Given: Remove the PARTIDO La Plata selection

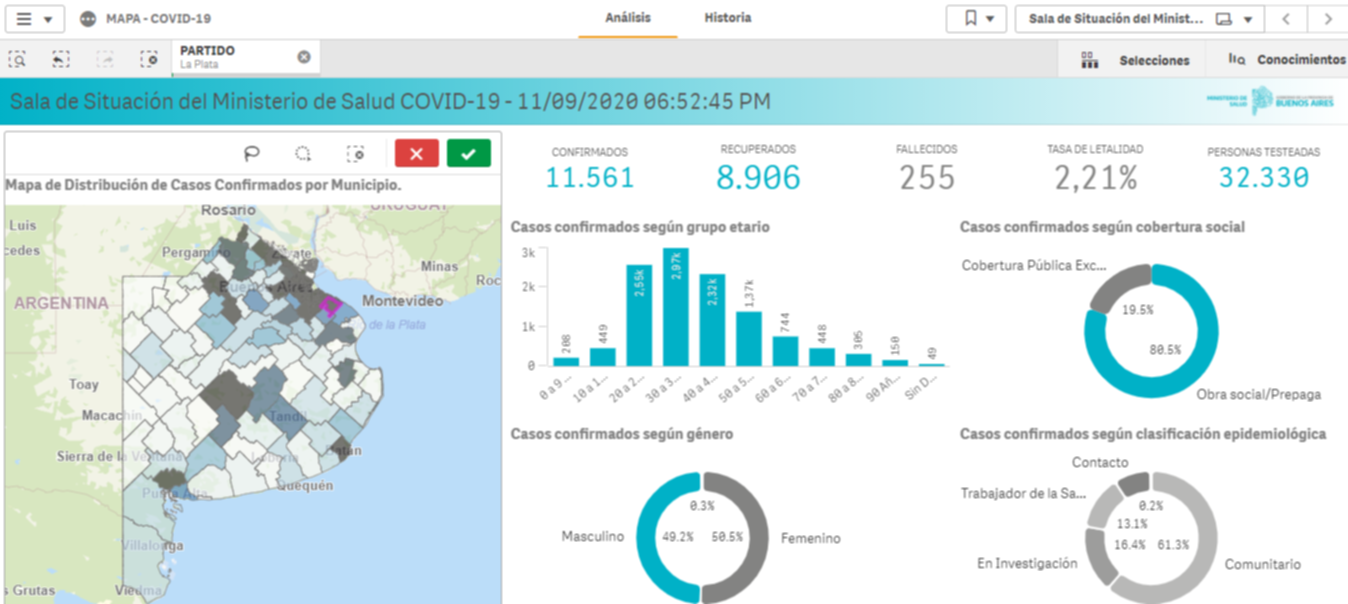Looking at the screenshot, I should click(x=304, y=57).
